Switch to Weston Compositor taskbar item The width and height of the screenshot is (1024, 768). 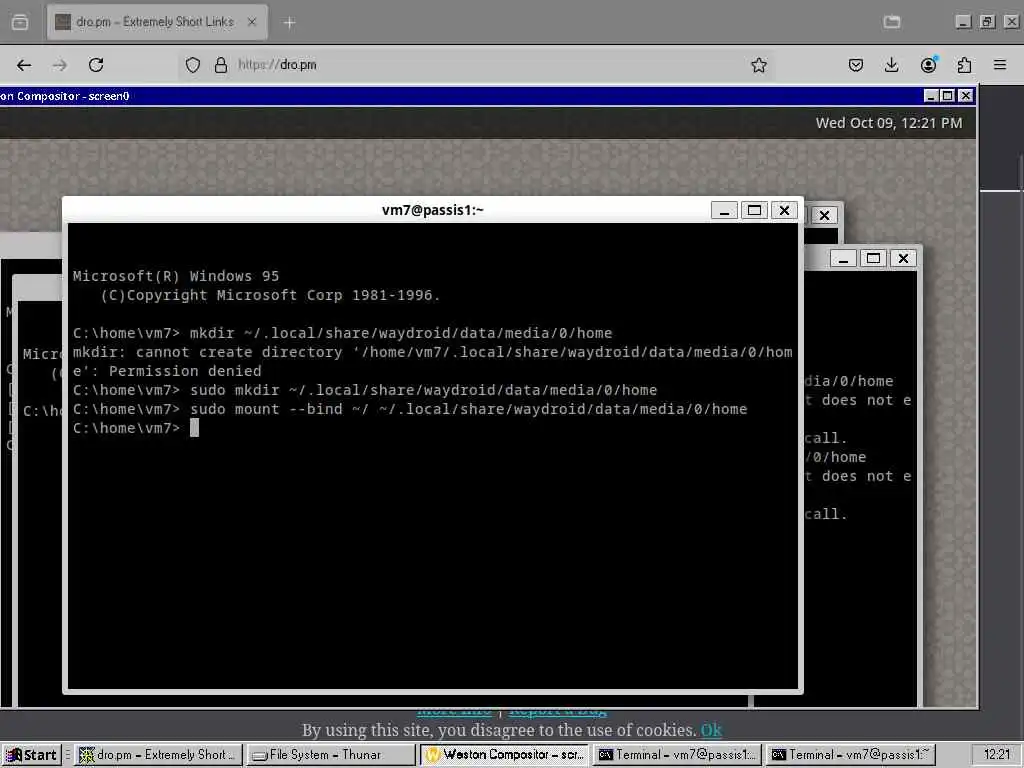click(x=504, y=755)
